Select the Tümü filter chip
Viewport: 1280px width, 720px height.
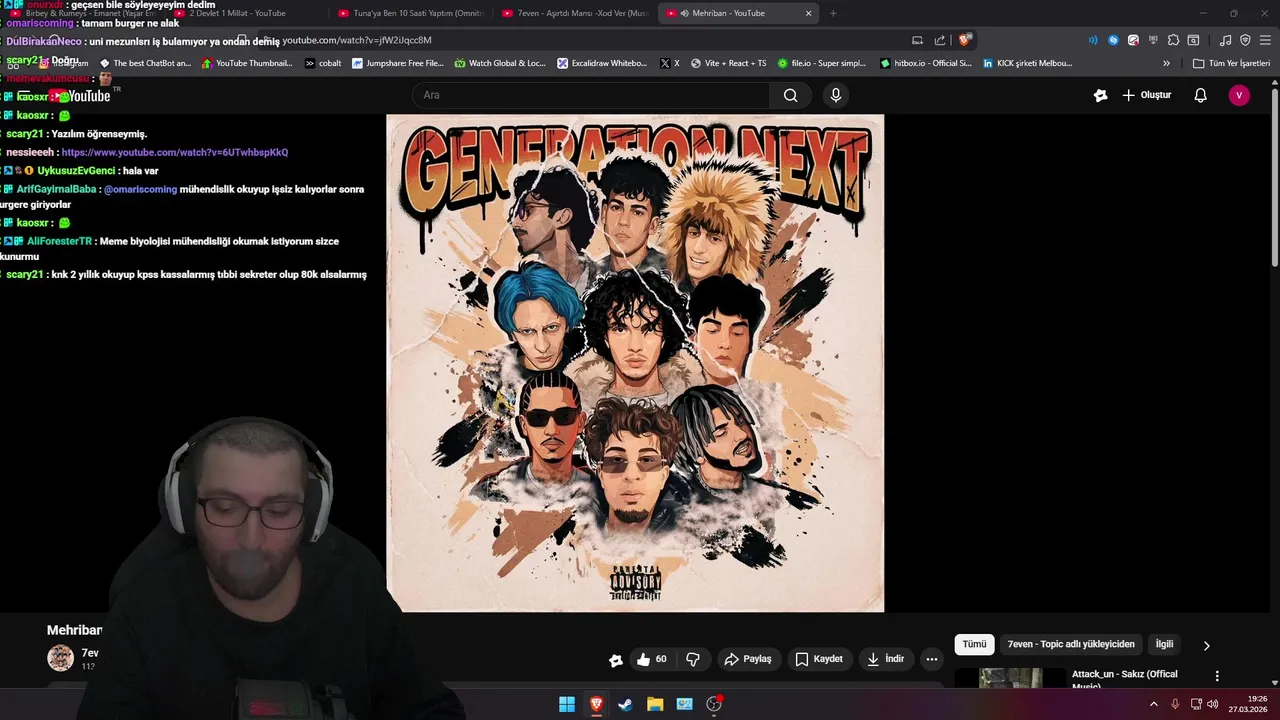point(974,645)
